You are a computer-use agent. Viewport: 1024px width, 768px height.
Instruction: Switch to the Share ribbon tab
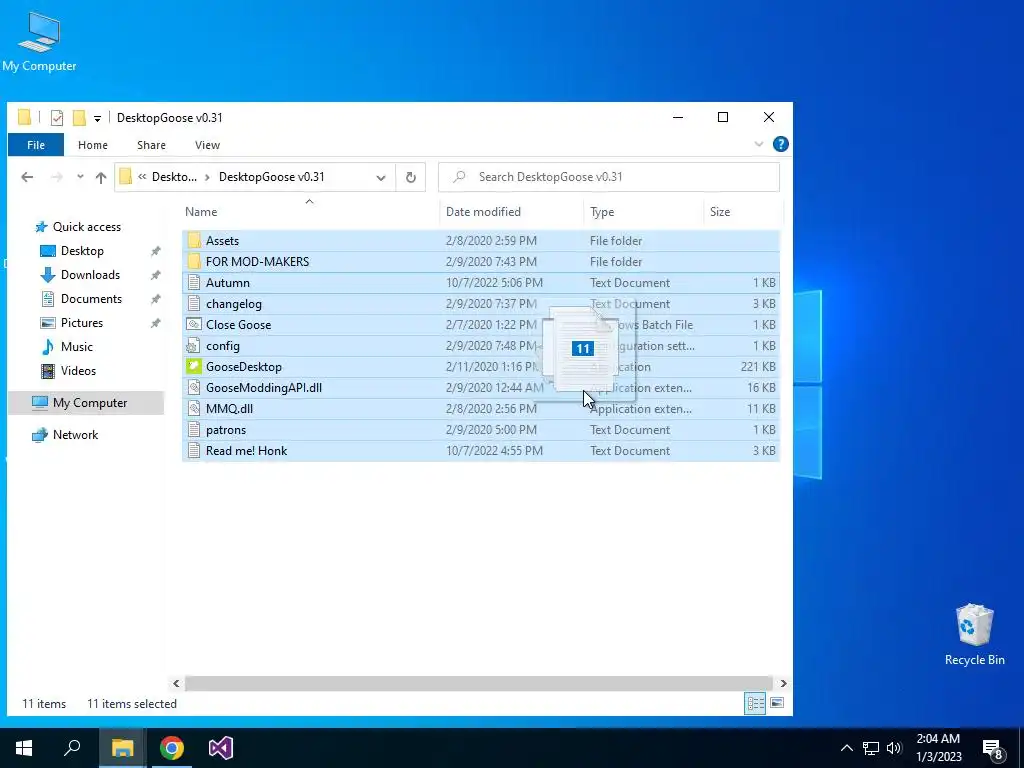click(x=151, y=145)
